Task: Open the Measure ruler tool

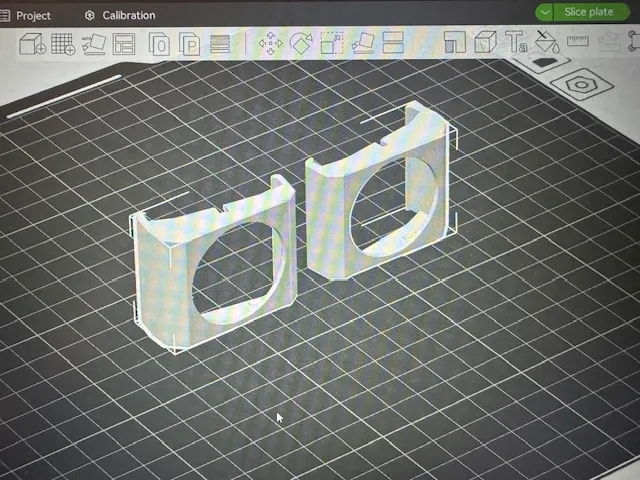Action: click(x=578, y=41)
